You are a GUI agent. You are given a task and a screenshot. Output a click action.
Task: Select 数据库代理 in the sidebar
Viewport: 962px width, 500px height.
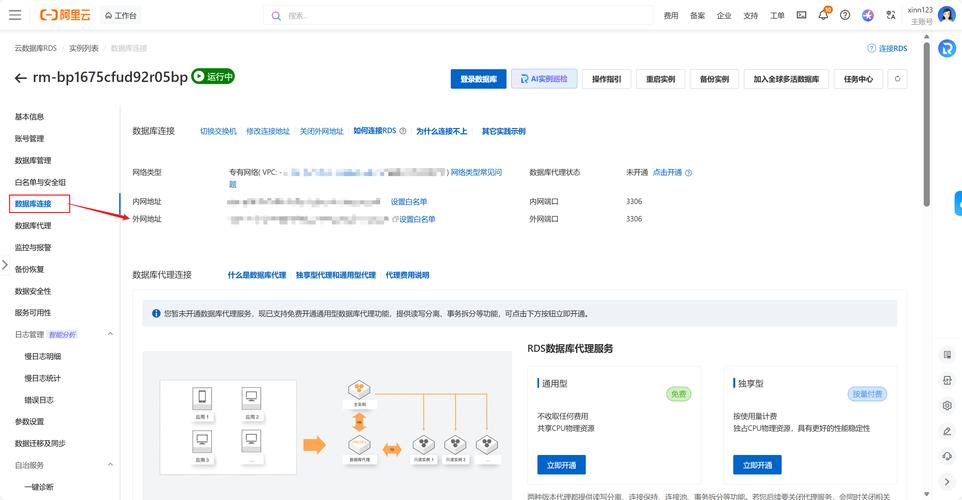pos(33,226)
